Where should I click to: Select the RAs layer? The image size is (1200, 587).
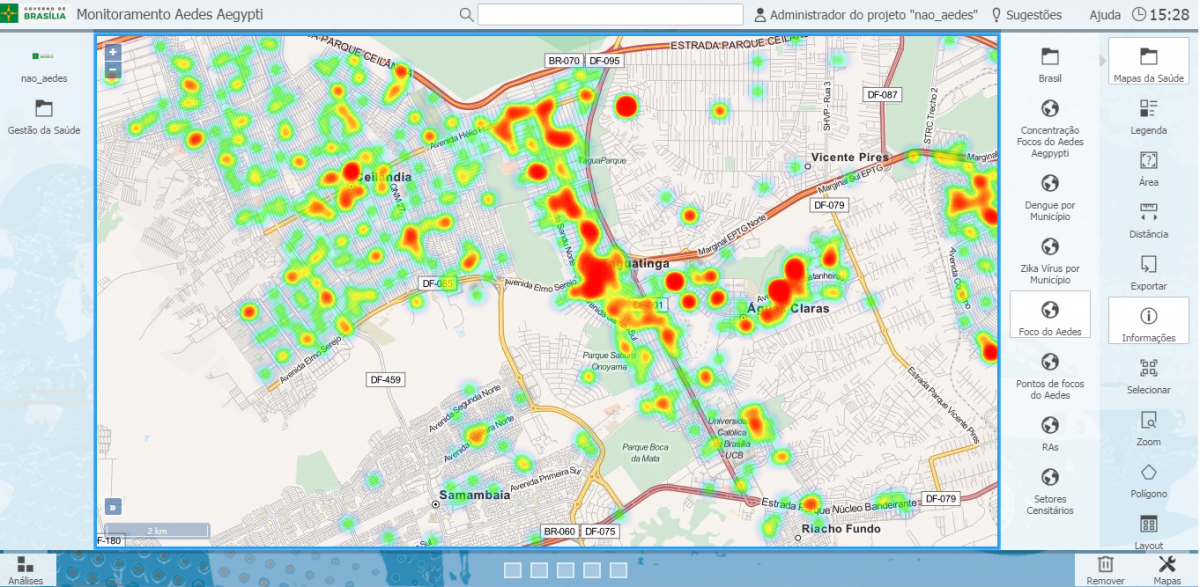point(1050,434)
